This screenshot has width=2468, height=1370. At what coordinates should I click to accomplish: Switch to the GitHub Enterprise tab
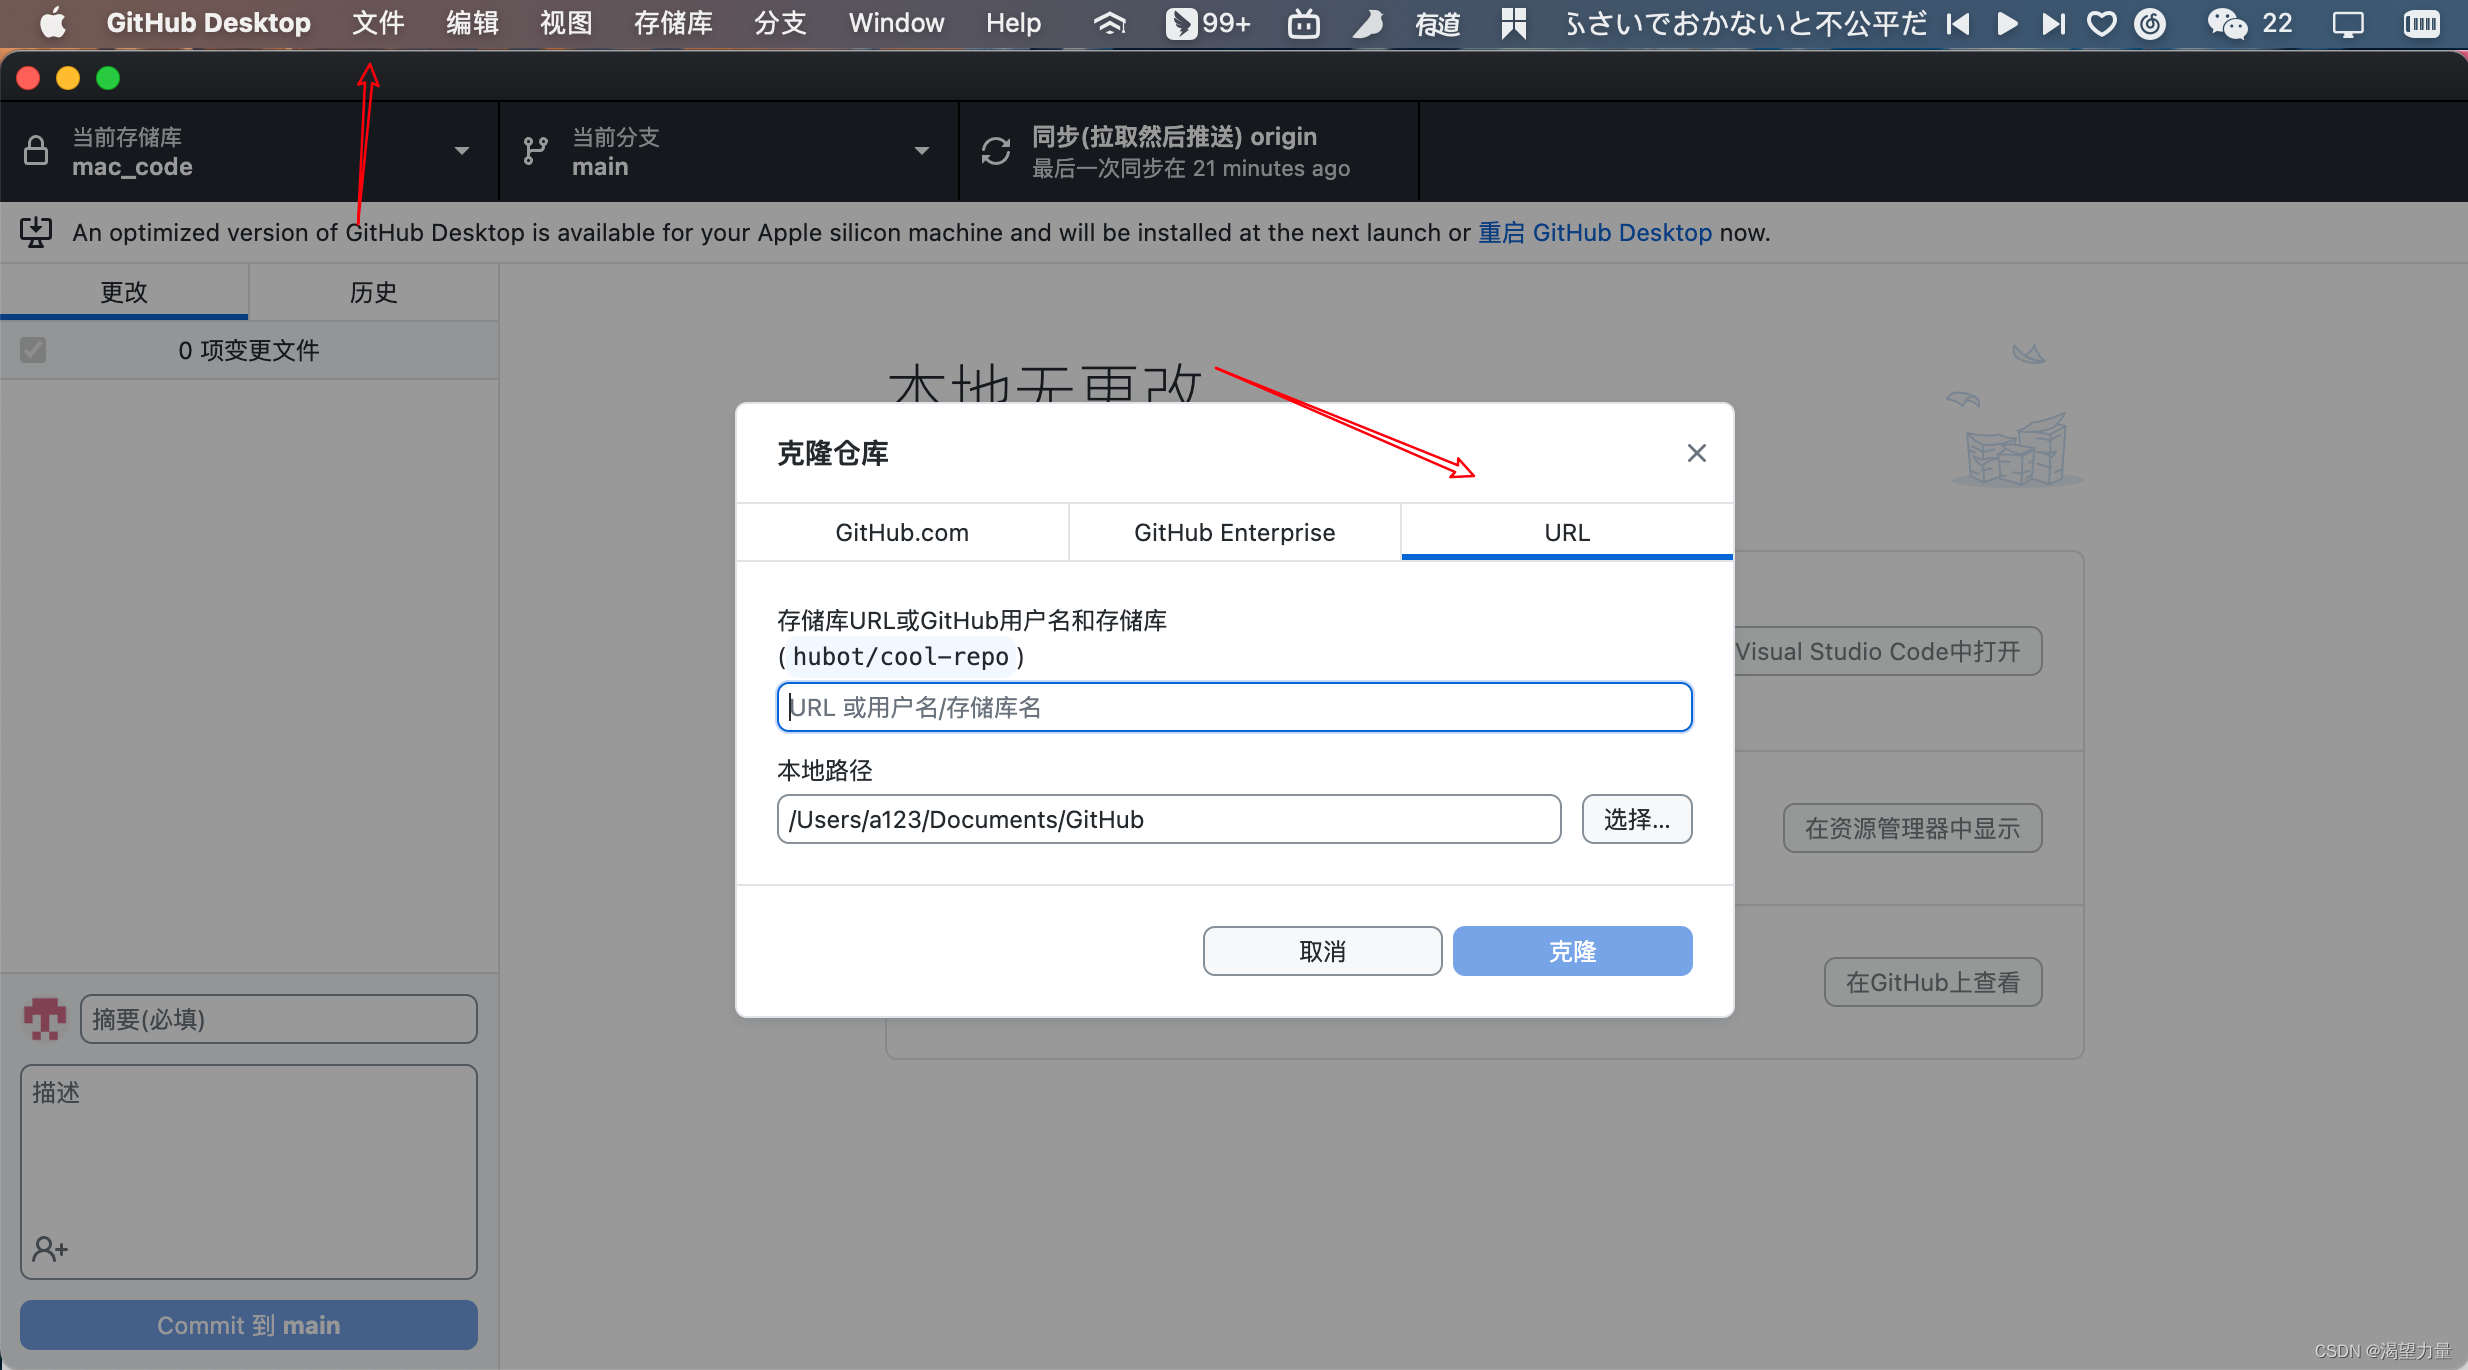coord(1234,532)
